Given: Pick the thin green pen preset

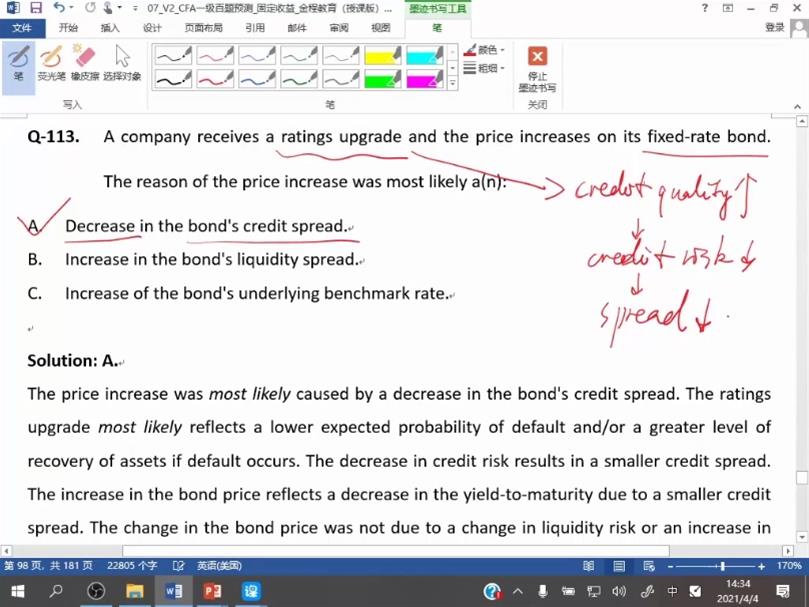Looking at the screenshot, I should 298,55.
